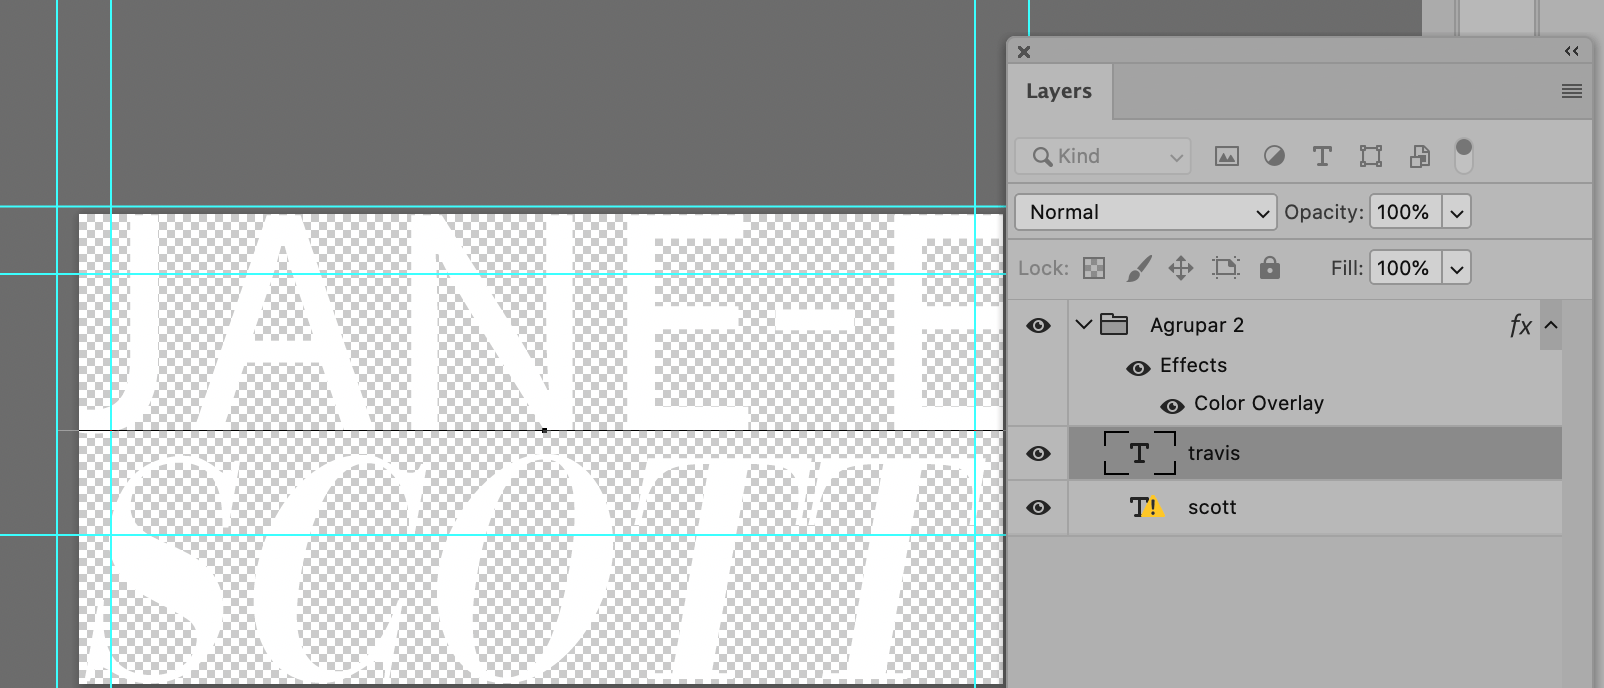This screenshot has width=1604, height=688.
Task: Filter layers by pixel layers icon
Action: (x=1226, y=156)
